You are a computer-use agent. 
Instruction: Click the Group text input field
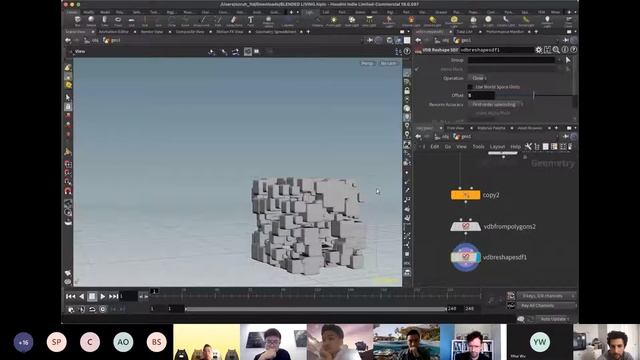pos(511,60)
